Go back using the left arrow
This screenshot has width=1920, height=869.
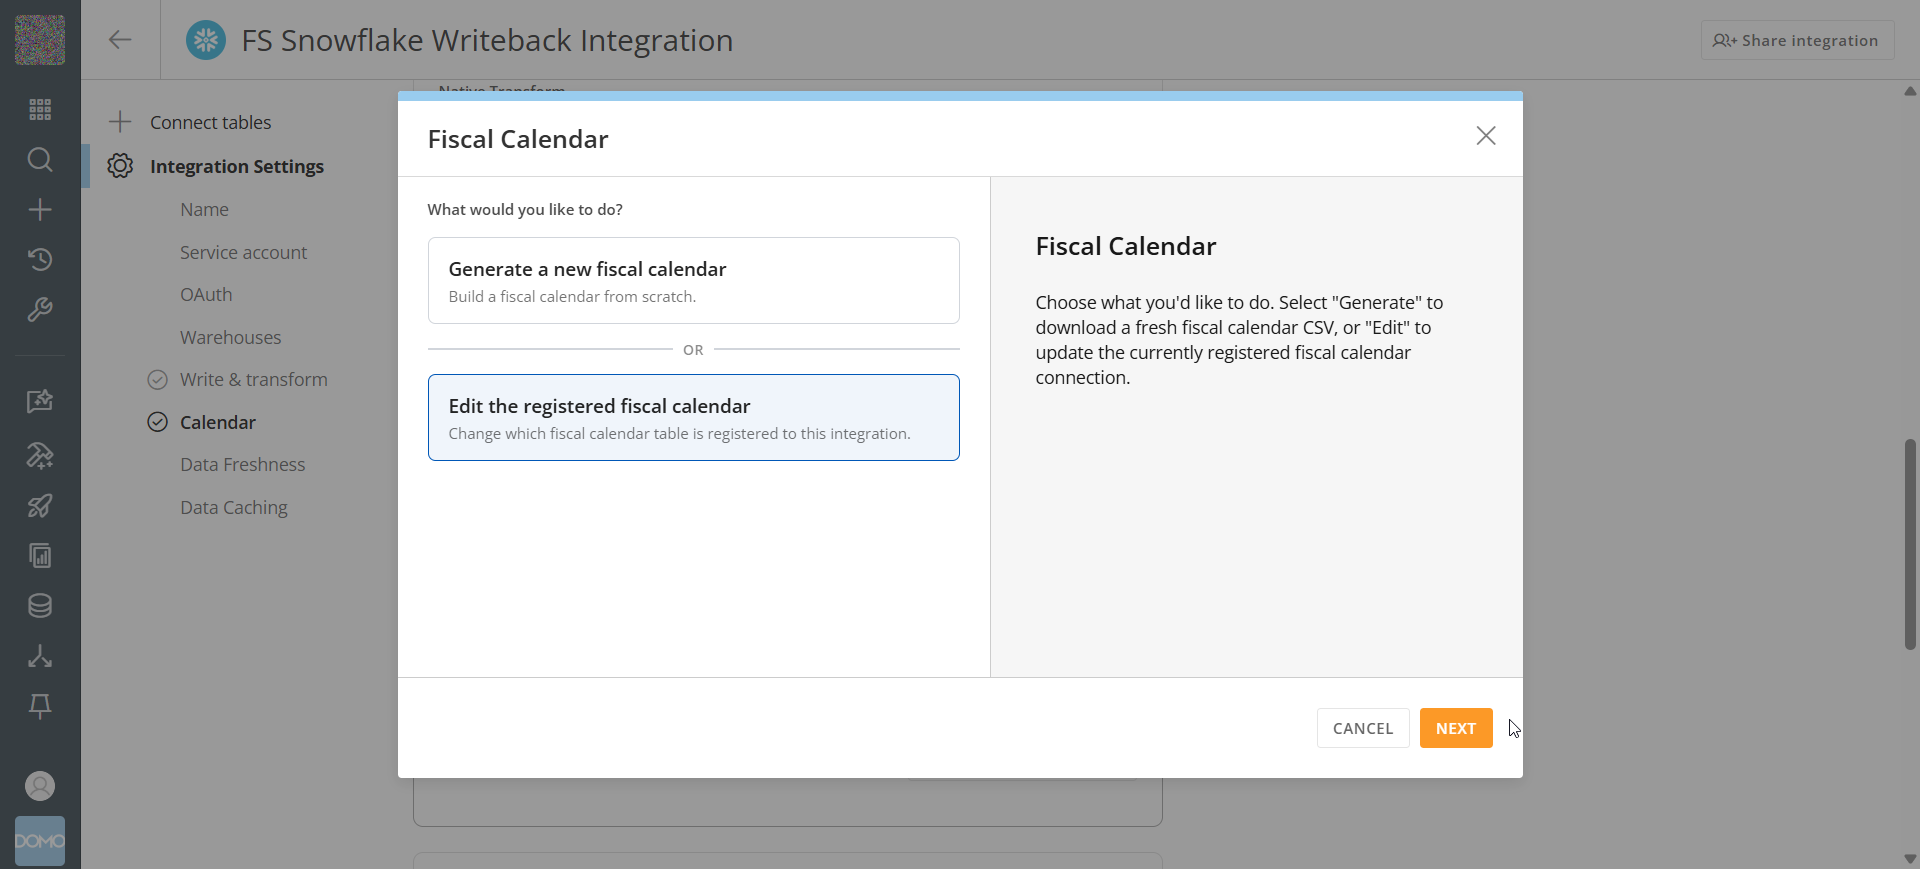120,40
